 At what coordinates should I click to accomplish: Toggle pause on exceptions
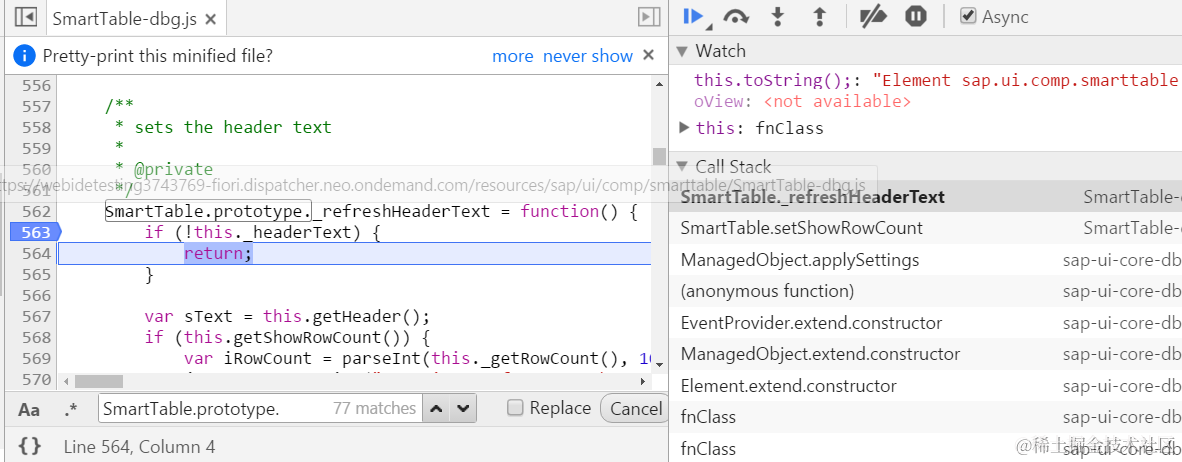pyautogui.click(x=915, y=17)
